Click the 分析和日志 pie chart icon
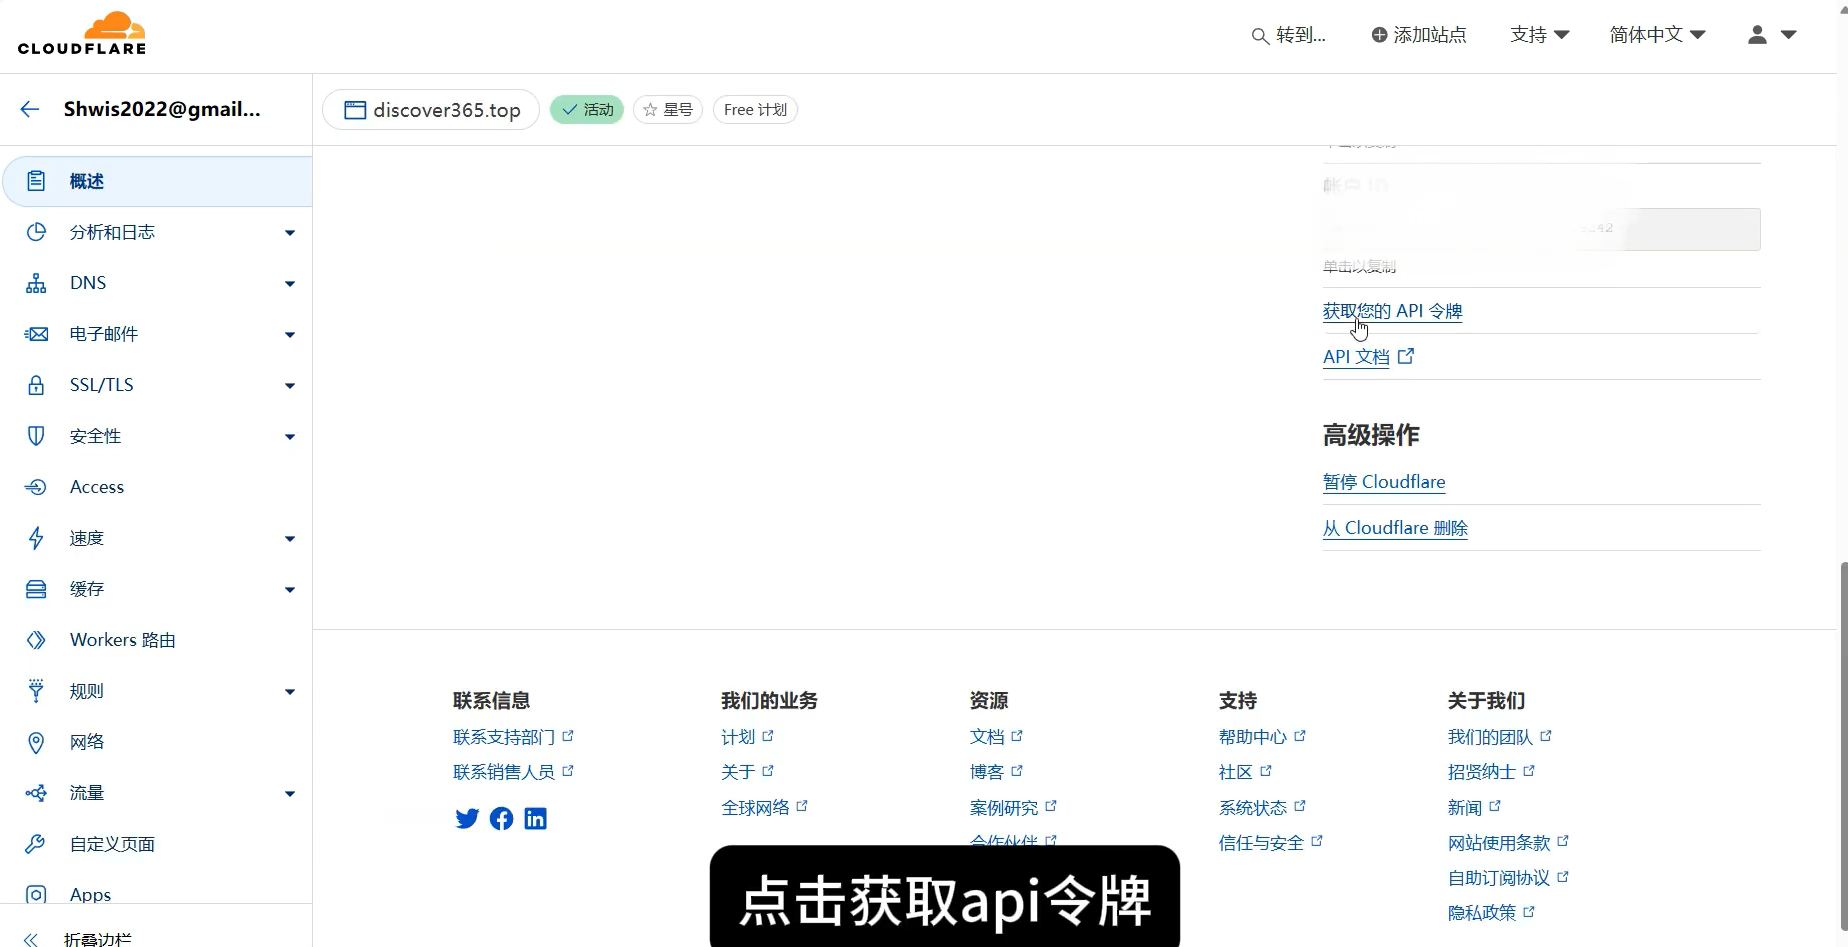 pyautogui.click(x=36, y=232)
